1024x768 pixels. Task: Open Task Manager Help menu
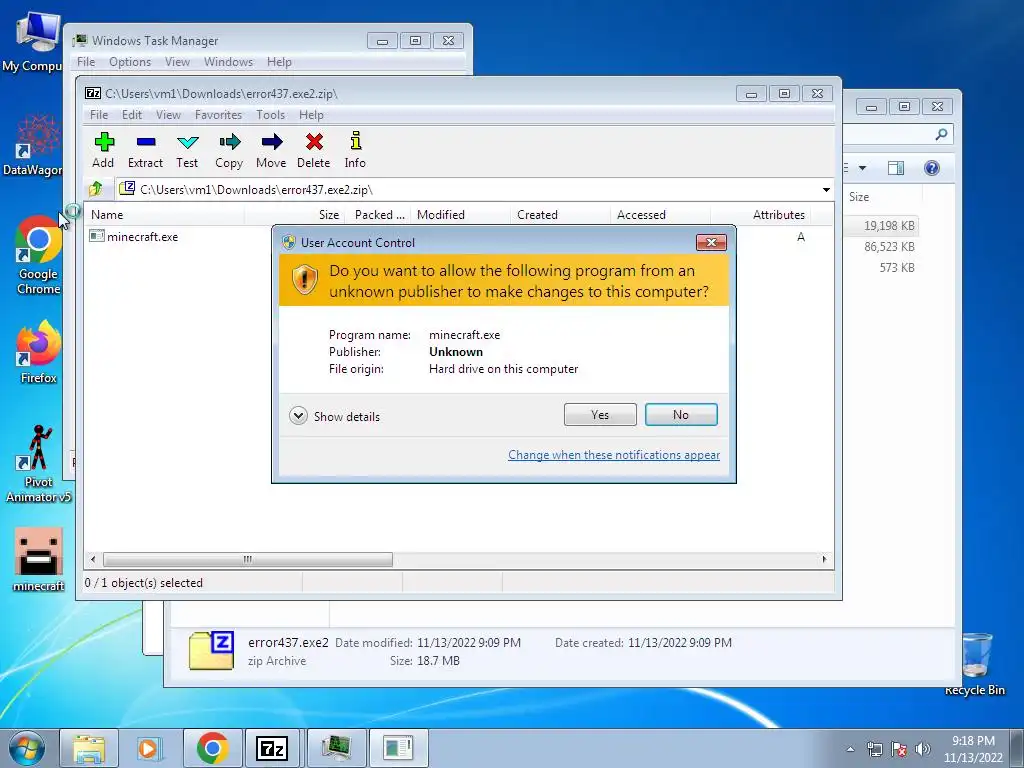tap(280, 62)
